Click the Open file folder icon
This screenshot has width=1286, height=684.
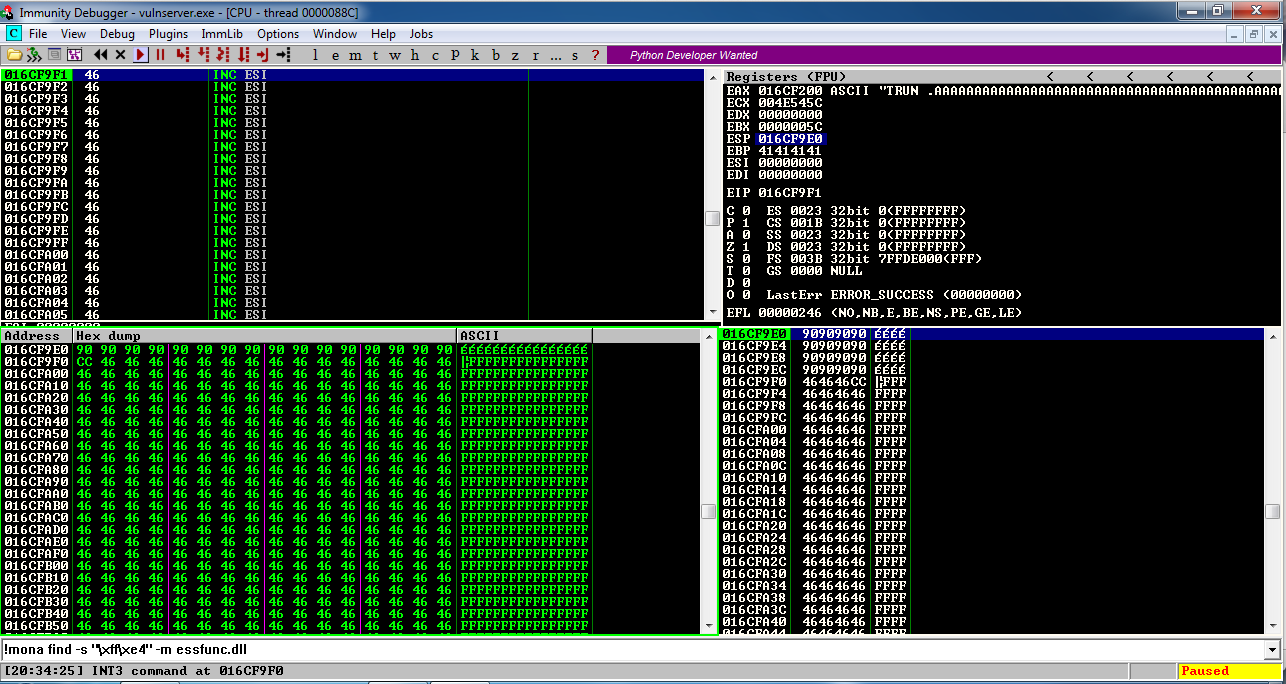pos(14,55)
